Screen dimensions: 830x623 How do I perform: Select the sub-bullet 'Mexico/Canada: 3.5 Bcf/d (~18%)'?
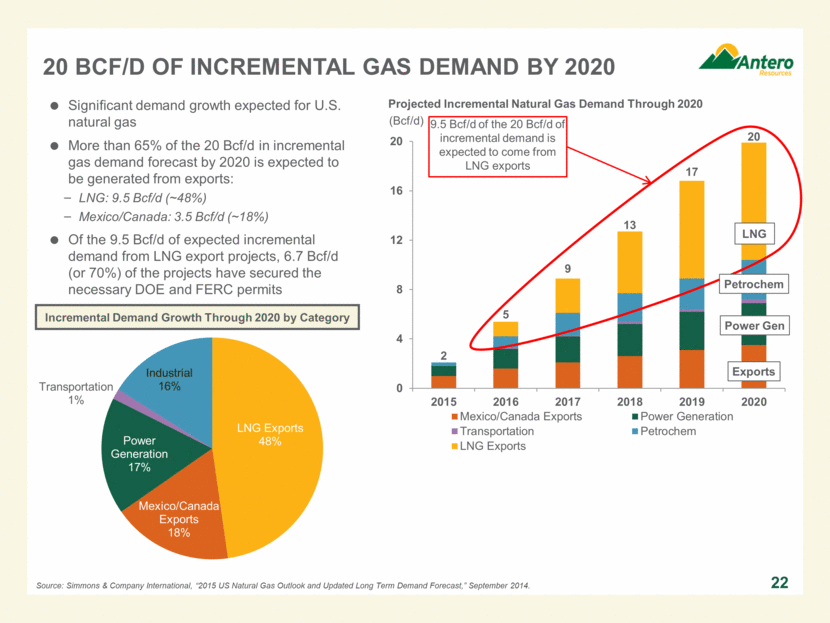click(x=173, y=216)
